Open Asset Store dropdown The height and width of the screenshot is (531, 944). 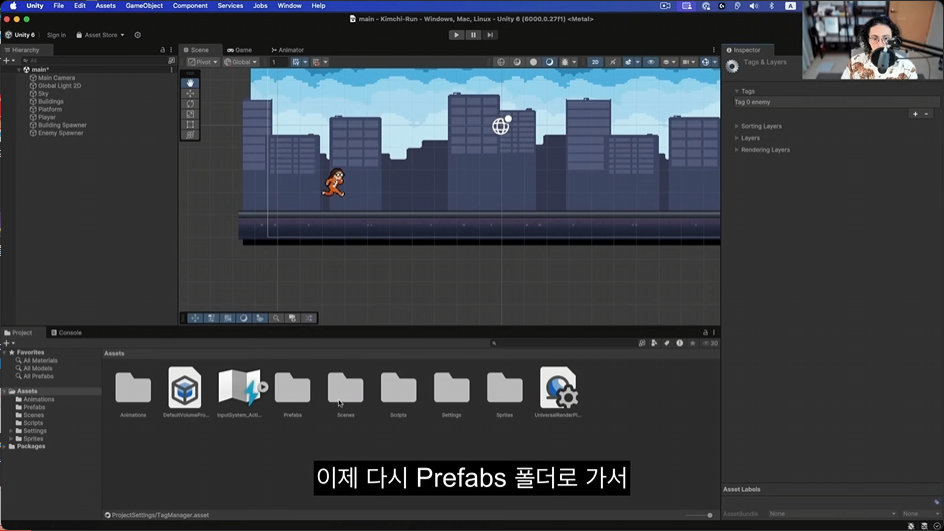100,35
